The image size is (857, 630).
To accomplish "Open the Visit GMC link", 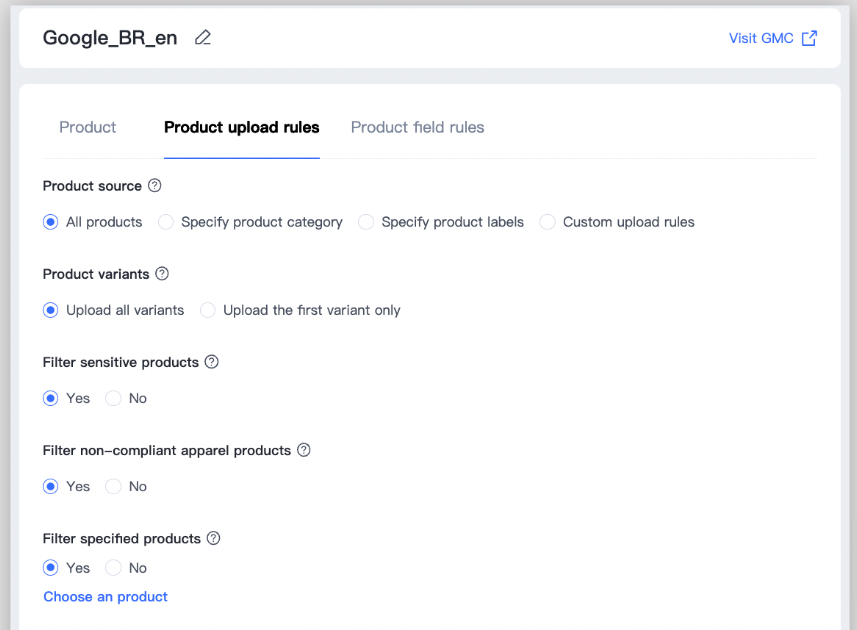I will pyautogui.click(x=761, y=38).
